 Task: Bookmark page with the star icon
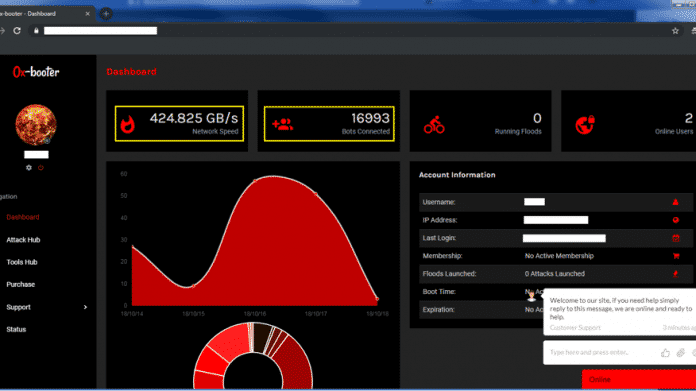point(675,31)
